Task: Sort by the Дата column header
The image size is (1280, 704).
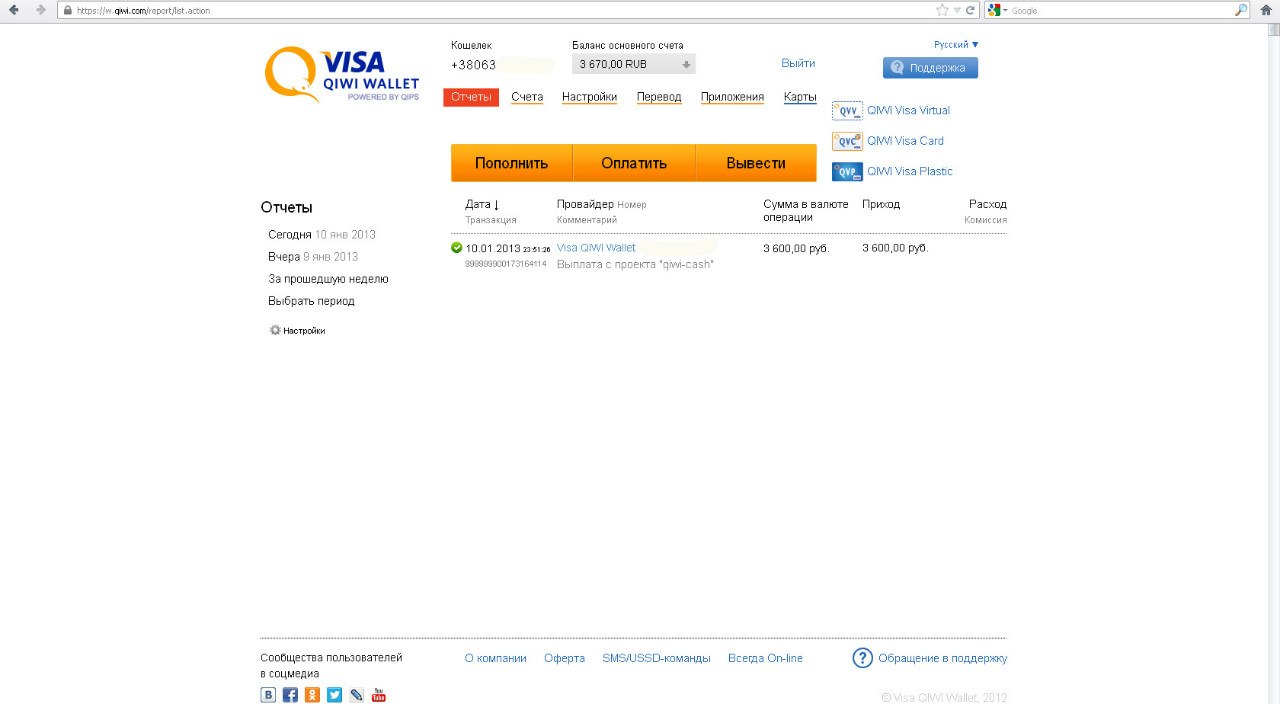Action: [482, 204]
